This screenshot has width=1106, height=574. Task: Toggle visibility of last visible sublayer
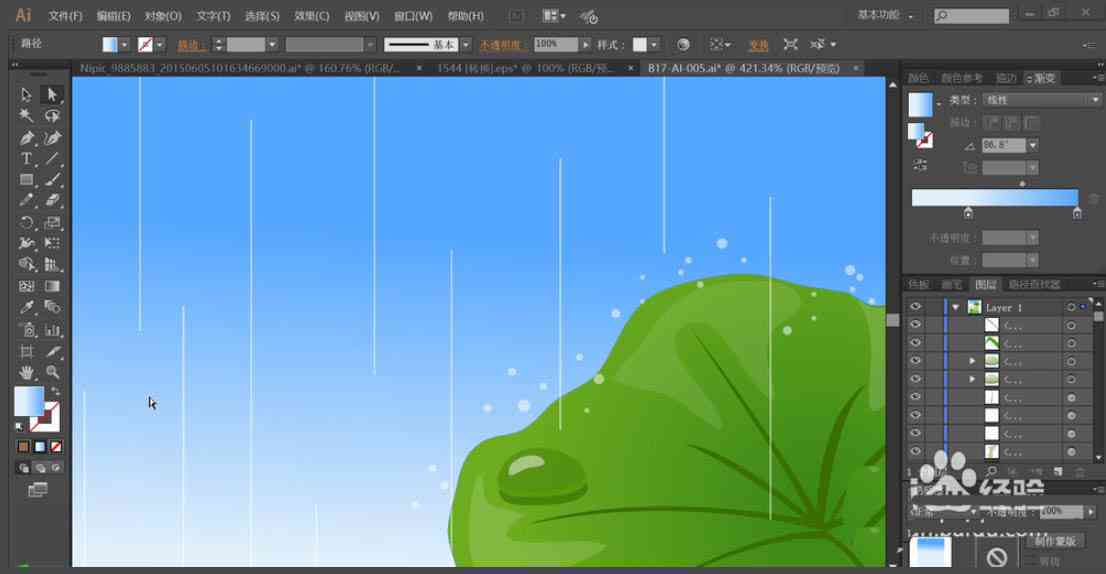click(916, 451)
